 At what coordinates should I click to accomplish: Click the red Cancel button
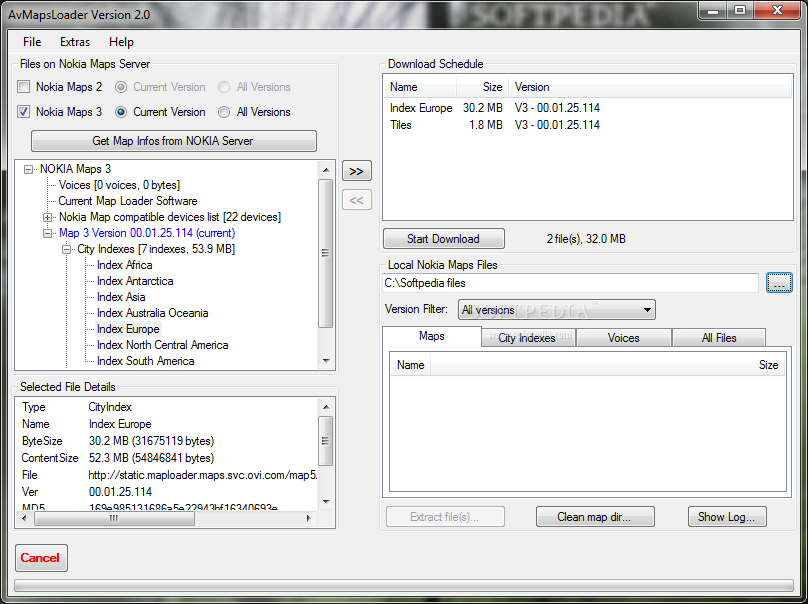pos(41,558)
